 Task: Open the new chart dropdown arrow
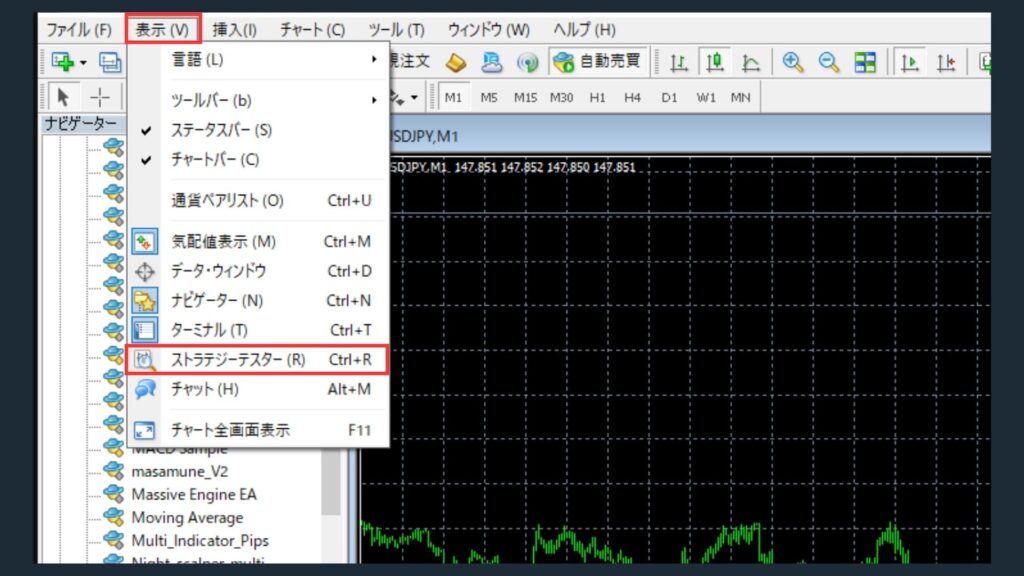[84, 63]
